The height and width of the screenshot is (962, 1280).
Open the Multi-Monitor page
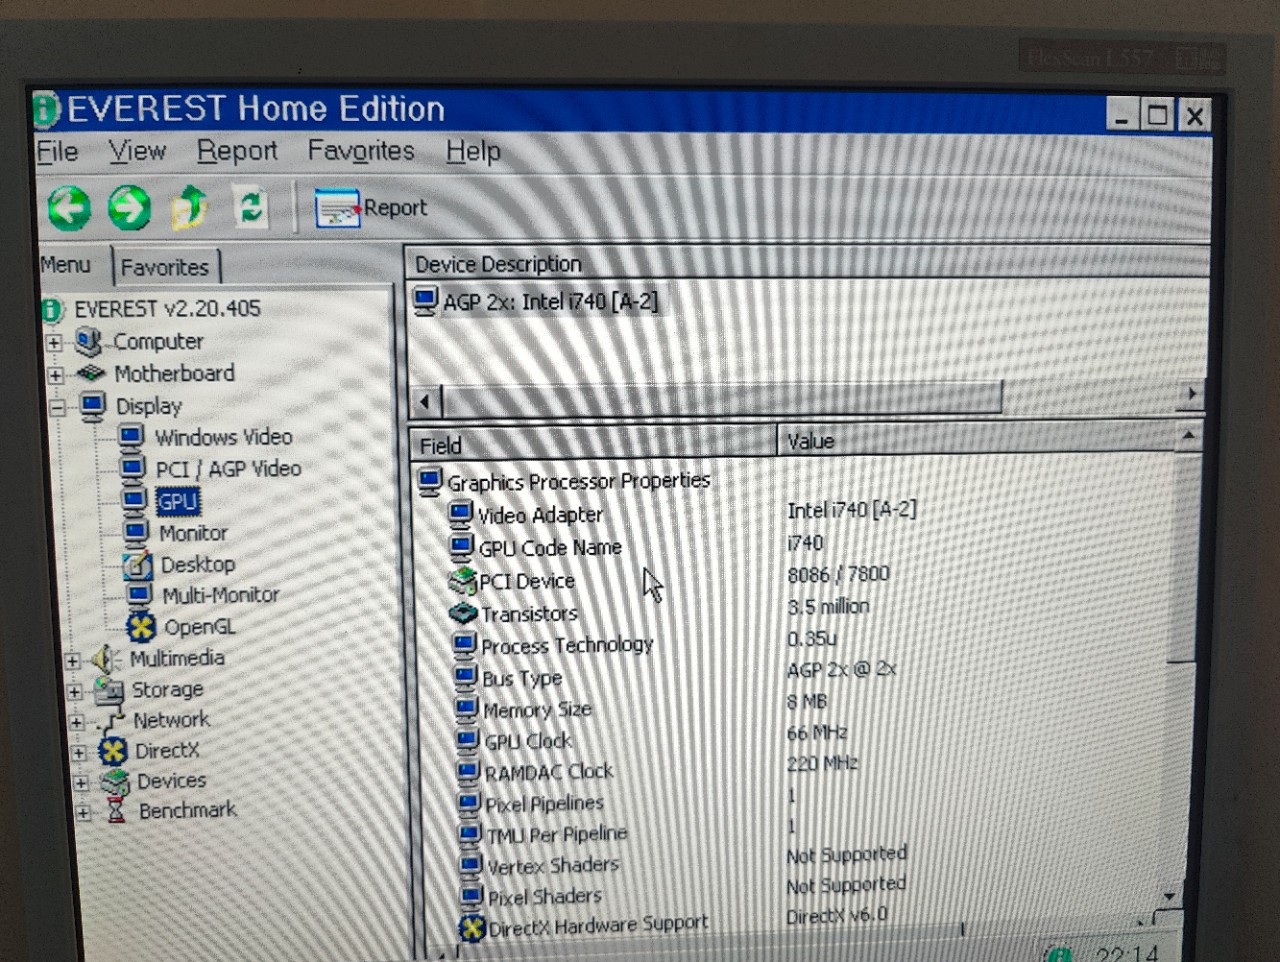point(221,595)
